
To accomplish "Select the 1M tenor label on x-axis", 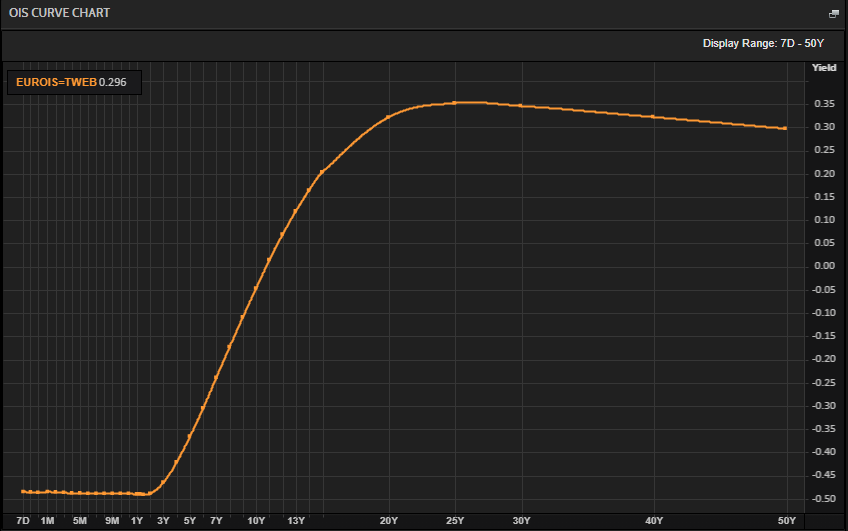I will tap(47, 521).
